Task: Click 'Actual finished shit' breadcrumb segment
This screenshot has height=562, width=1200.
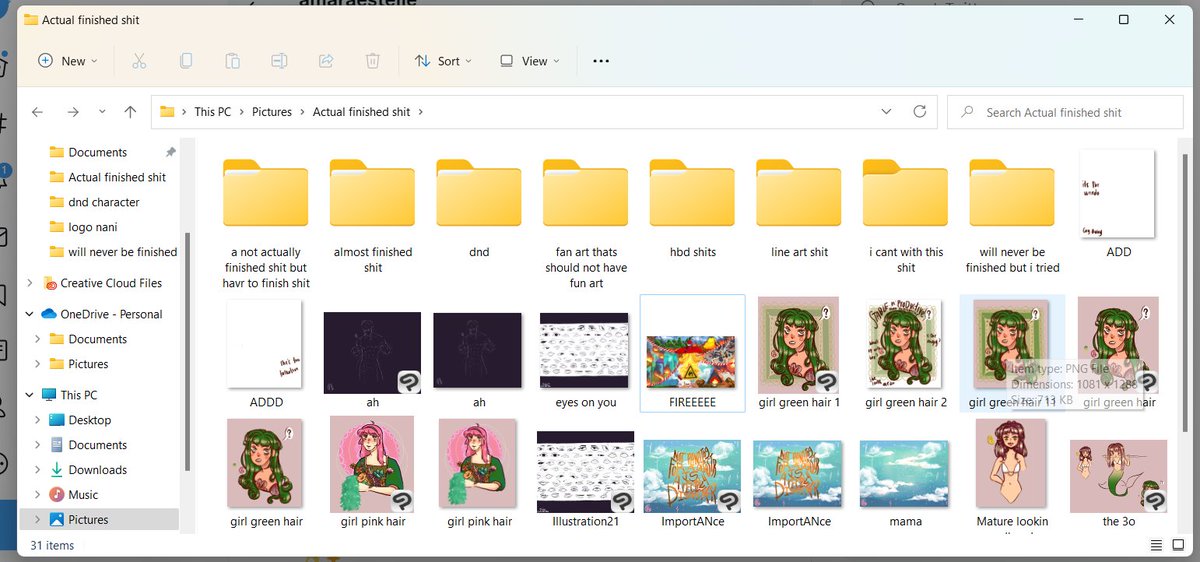Action: 361,112
